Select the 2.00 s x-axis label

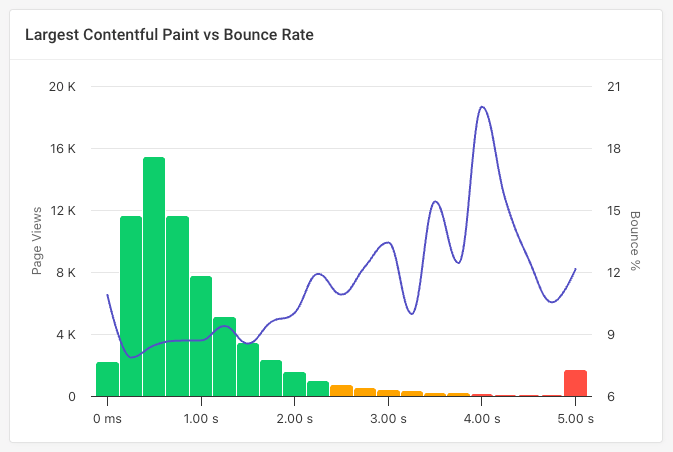294,419
